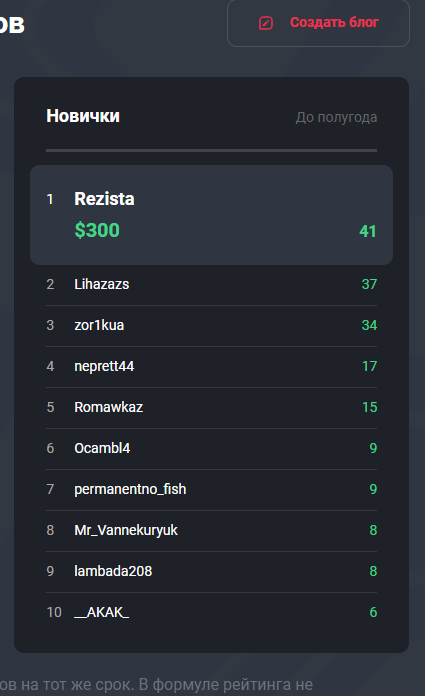425x696 pixels.
Task: Click the score 37 next to Lihazazs
Action: [369, 284]
